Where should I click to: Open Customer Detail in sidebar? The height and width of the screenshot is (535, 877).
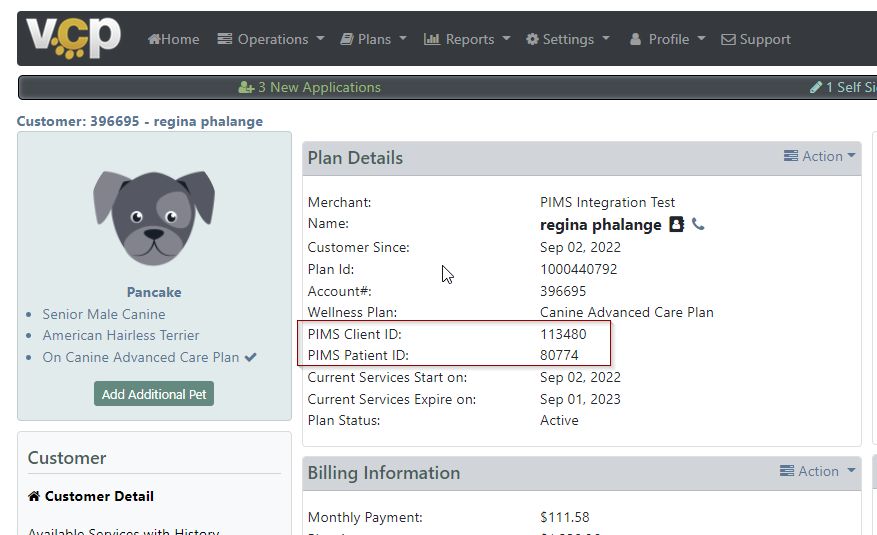pos(99,496)
